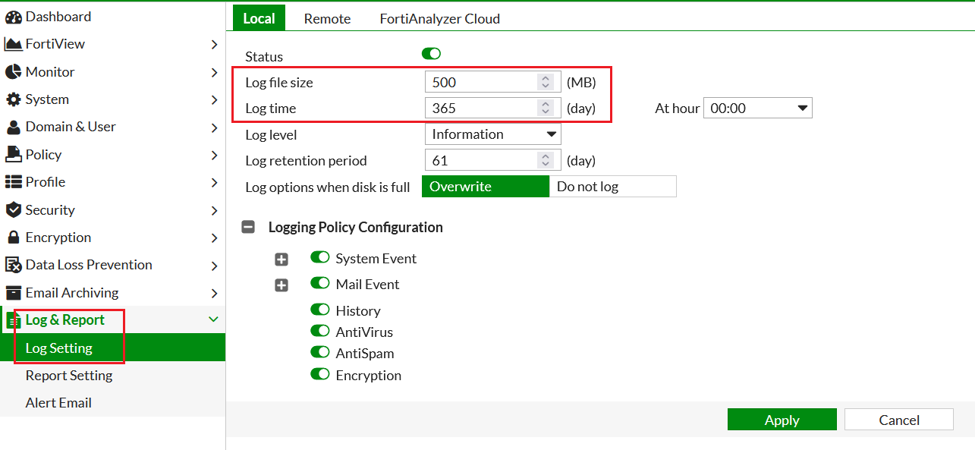Click the Dashboard gauge icon
The width and height of the screenshot is (975, 450).
(x=13, y=17)
